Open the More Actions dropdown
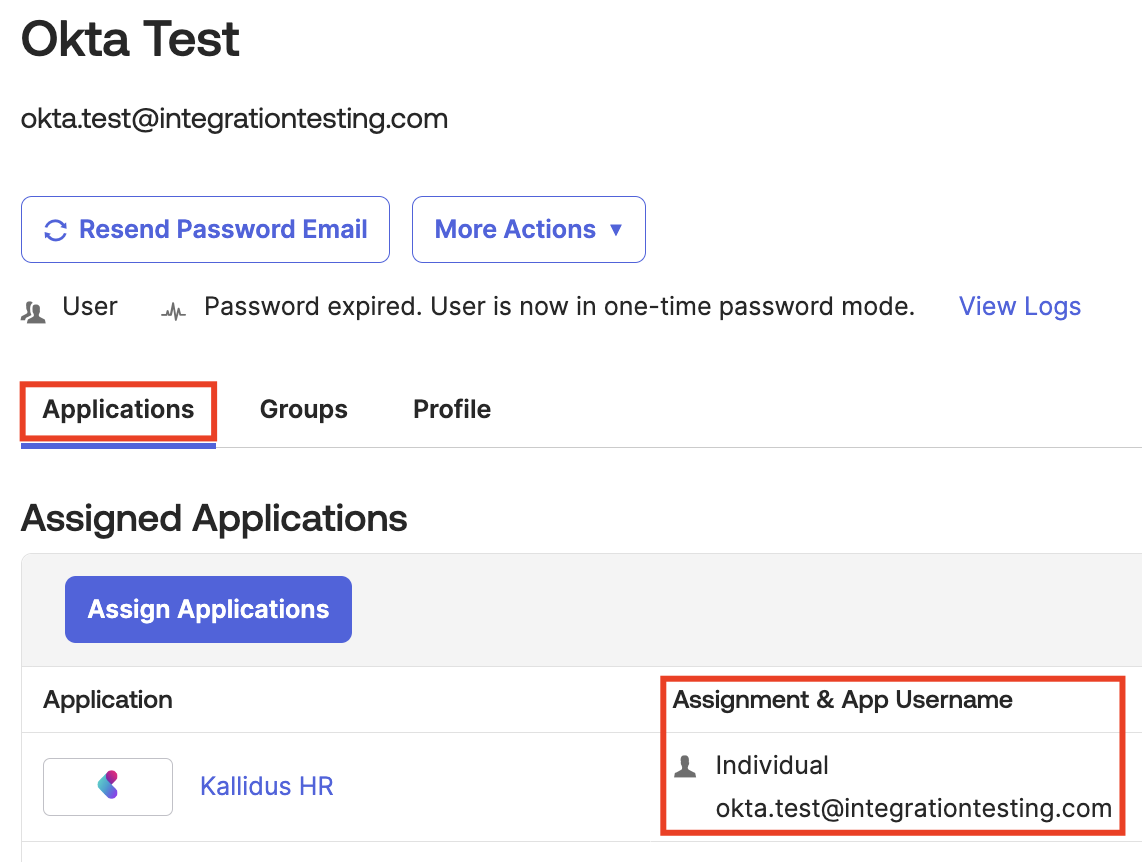1142x862 pixels. 528,230
